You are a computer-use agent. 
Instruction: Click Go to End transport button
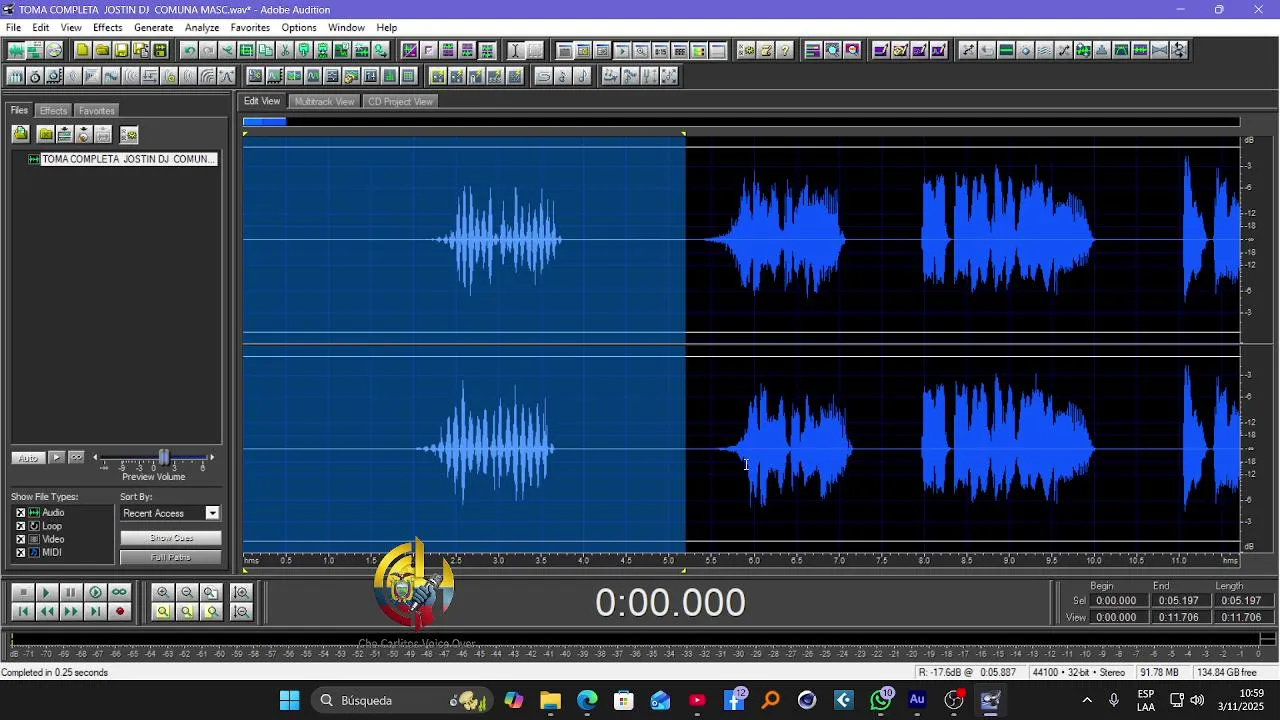coord(95,611)
